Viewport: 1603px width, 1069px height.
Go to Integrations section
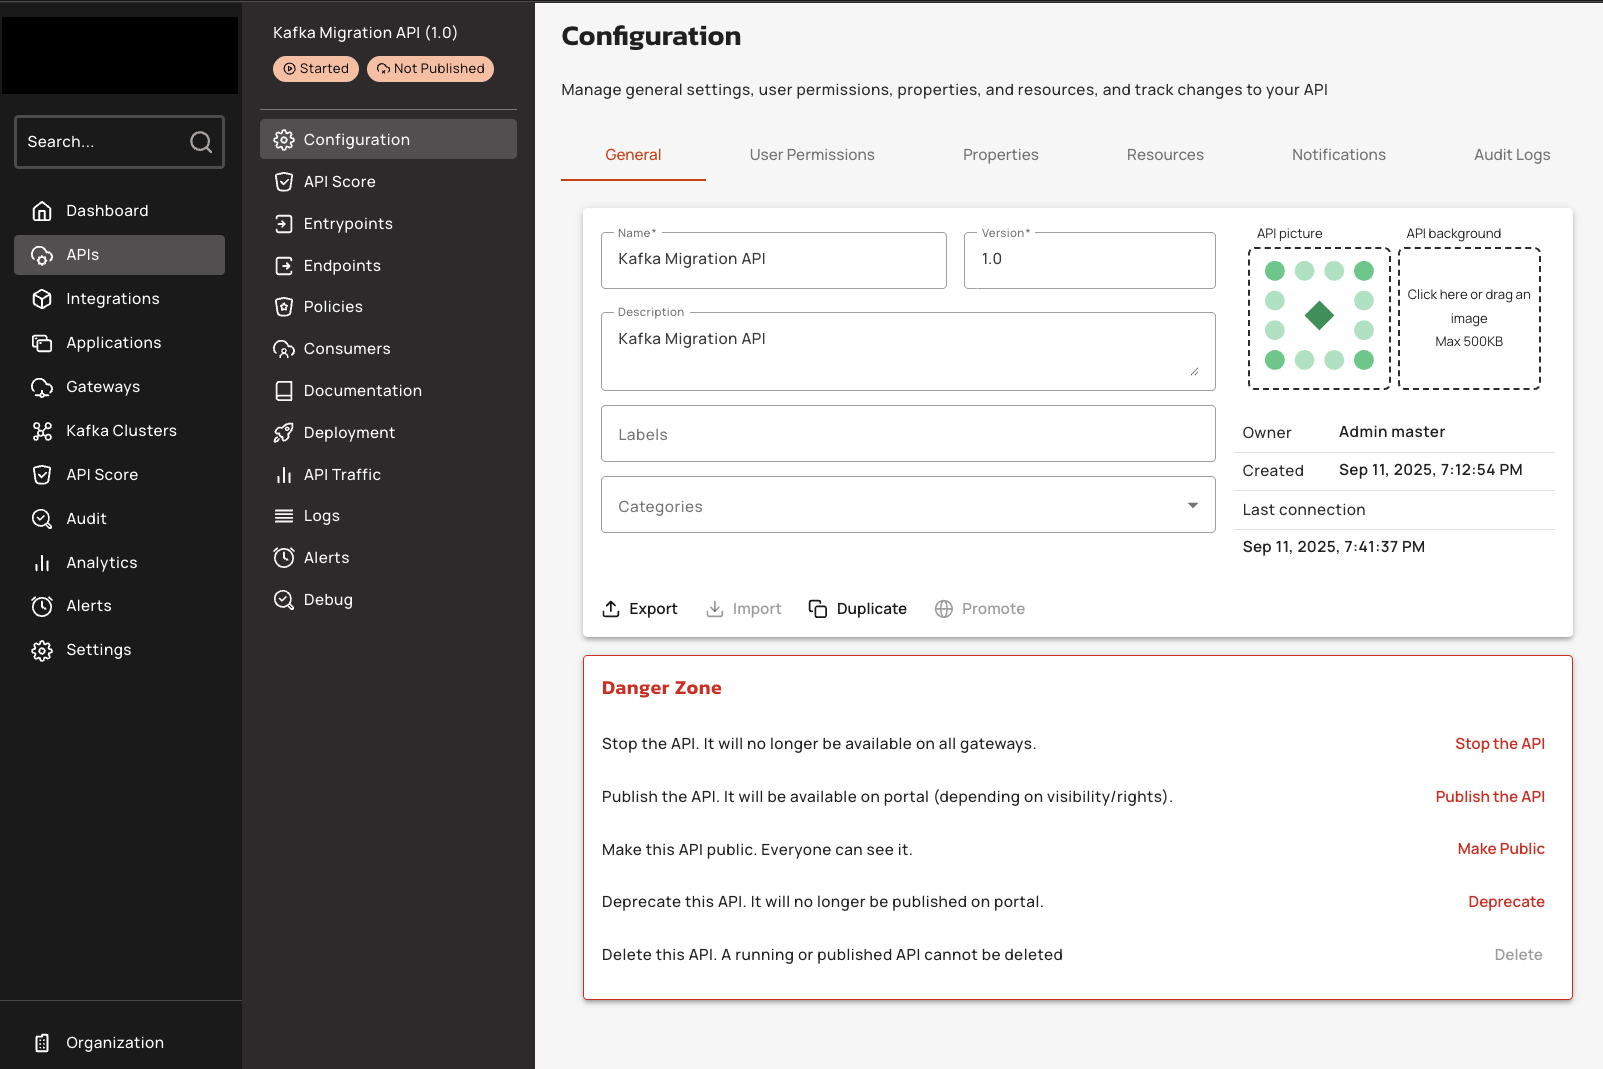pyautogui.click(x=112, y=299)
